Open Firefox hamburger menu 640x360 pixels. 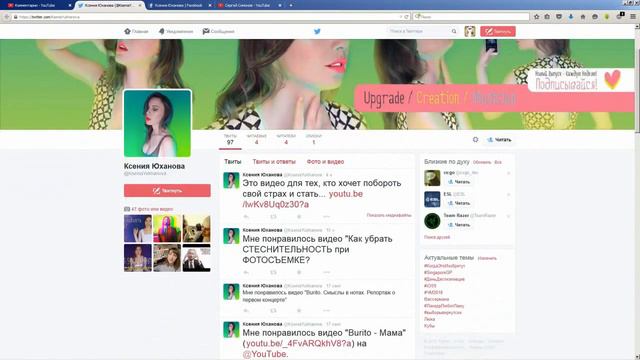(x=633, y=17)
